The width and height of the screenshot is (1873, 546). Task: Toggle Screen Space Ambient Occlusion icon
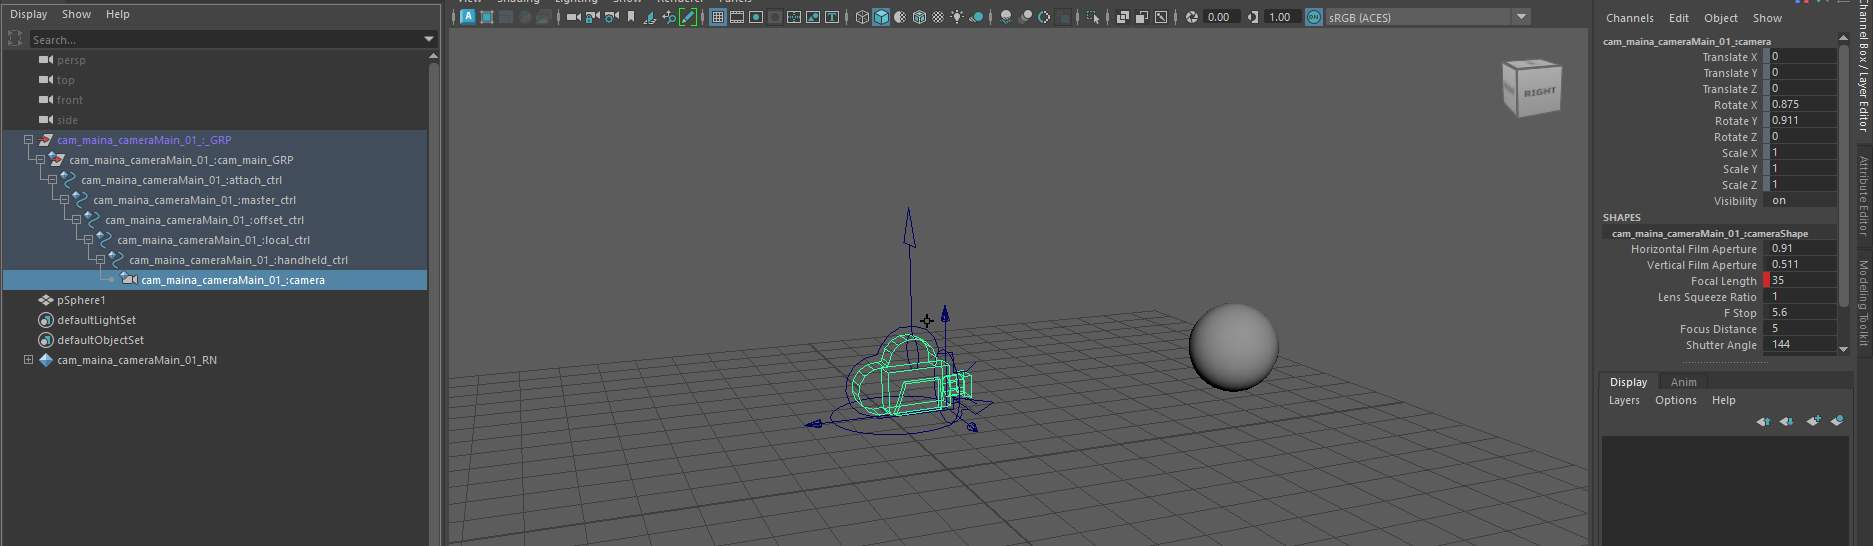pyautogui.click(x=1006, y=17)
